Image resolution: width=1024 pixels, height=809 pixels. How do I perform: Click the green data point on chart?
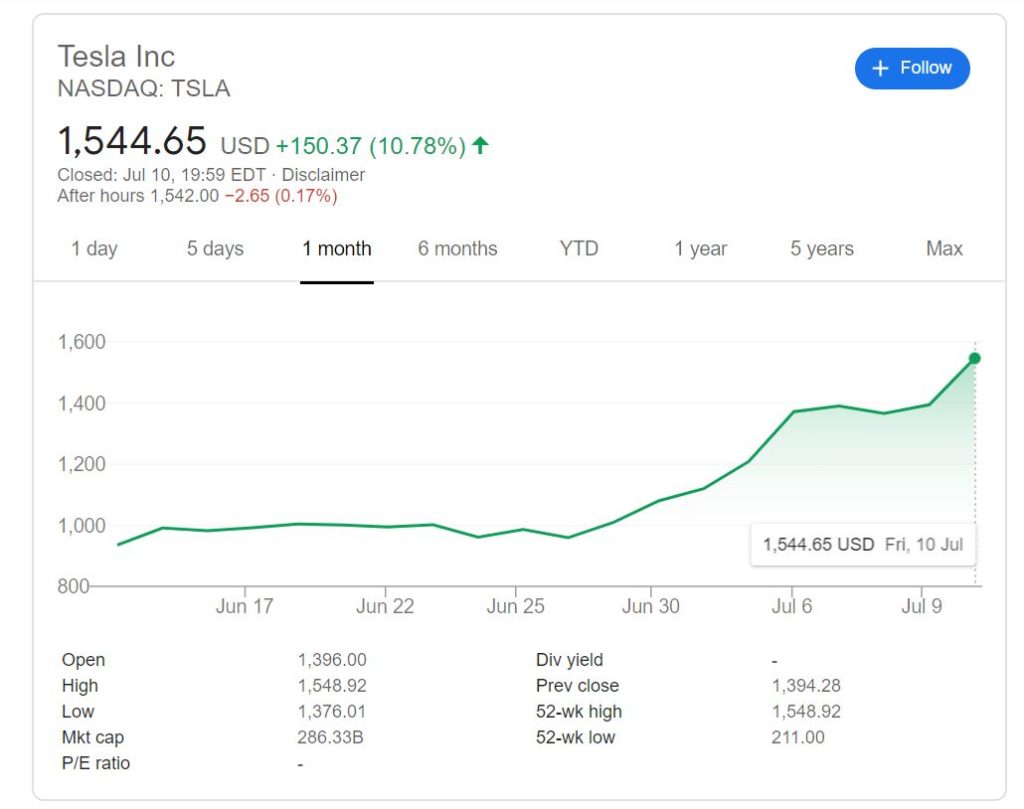(x=974, y=358)
